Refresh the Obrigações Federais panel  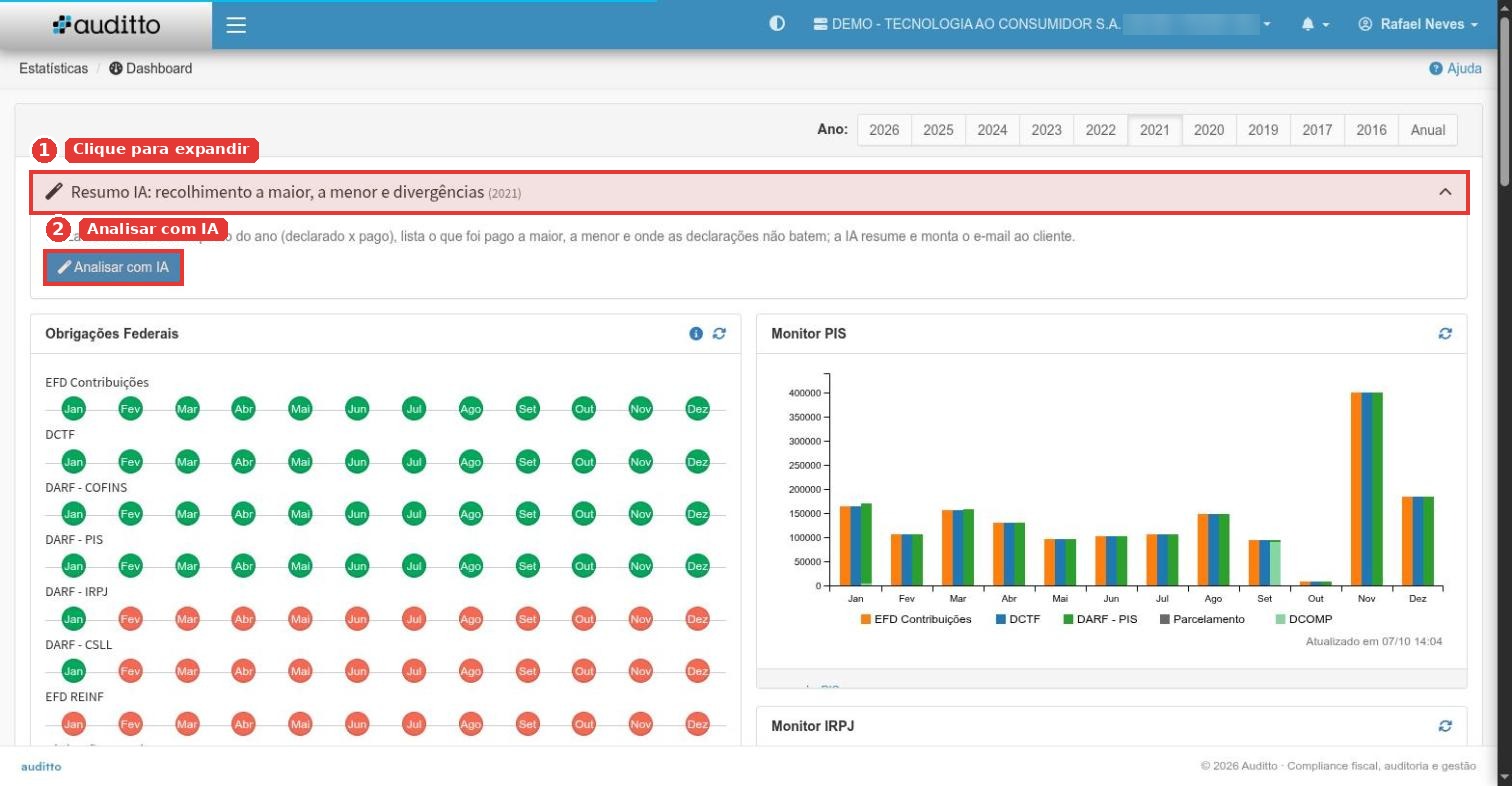pyautogui.click(x=719, y=334)
